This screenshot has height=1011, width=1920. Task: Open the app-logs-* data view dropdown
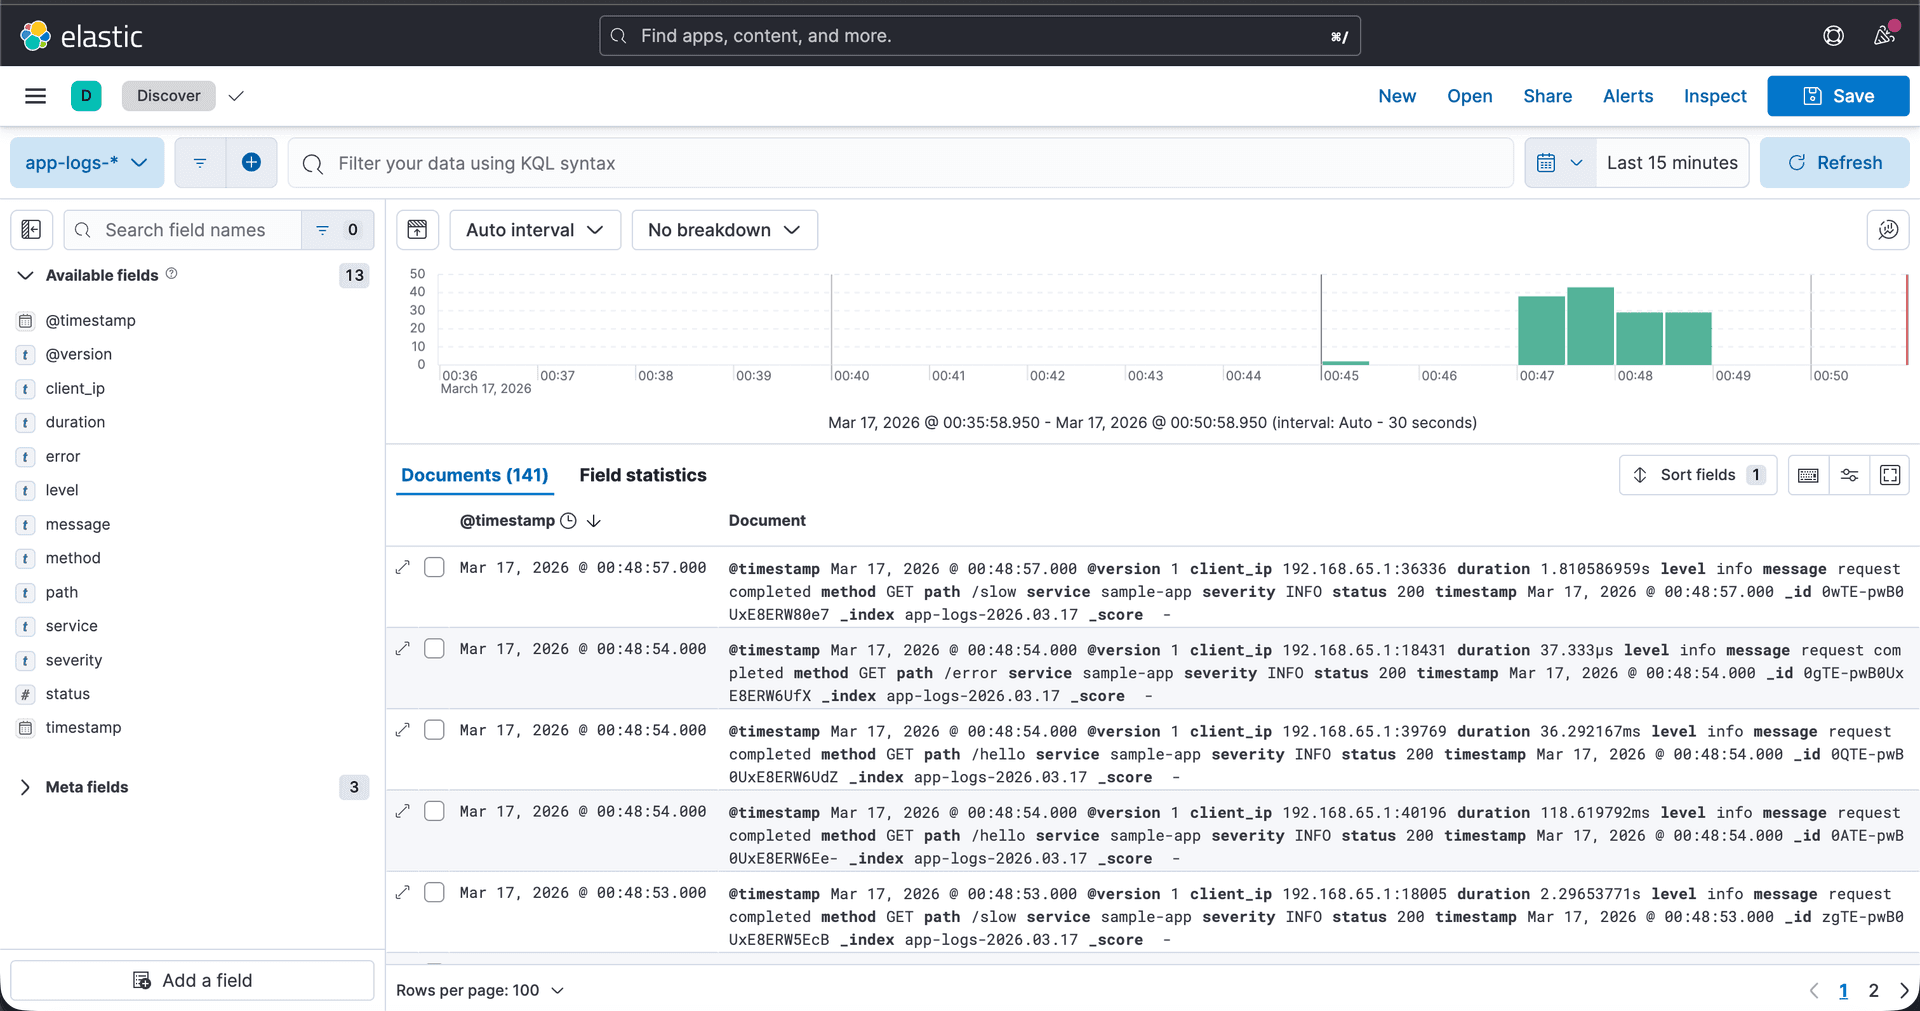(x=87, y=163)
